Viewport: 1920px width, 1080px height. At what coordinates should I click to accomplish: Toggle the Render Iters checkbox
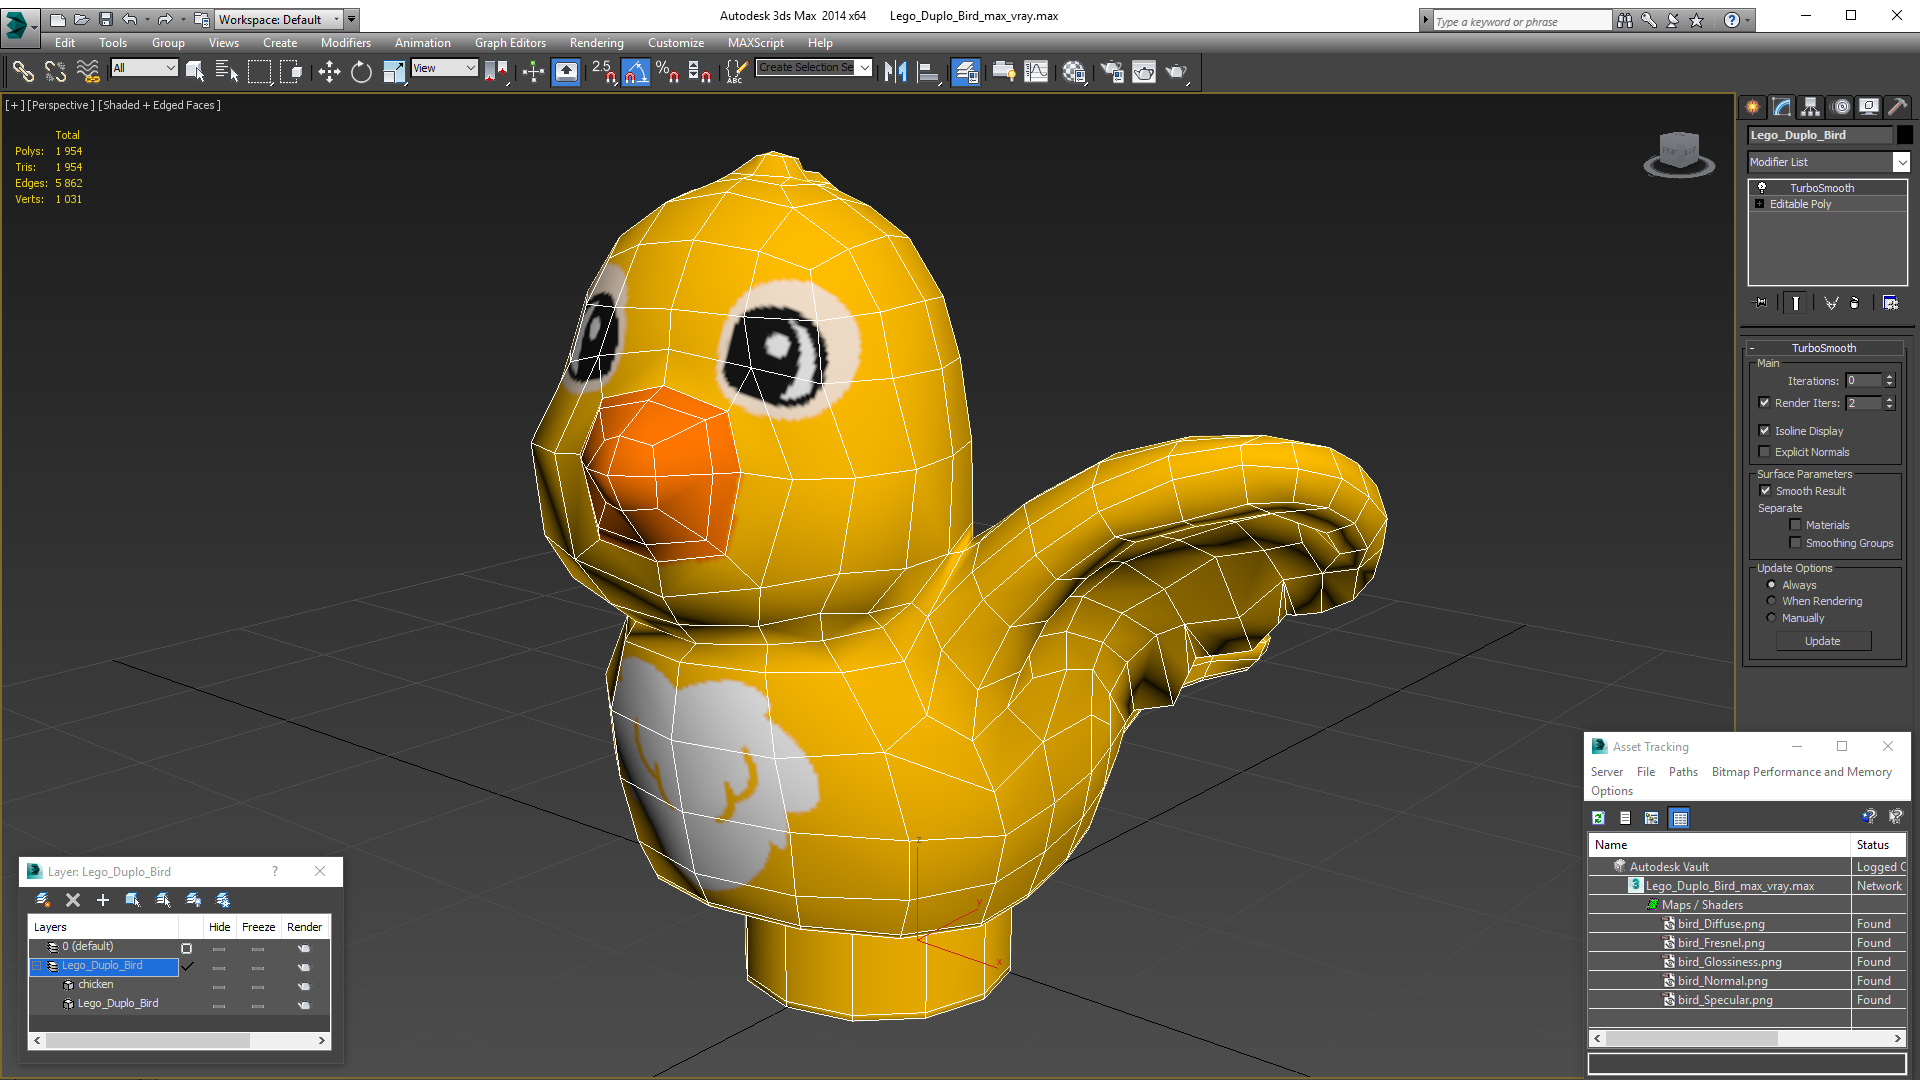click(1764, 403)
